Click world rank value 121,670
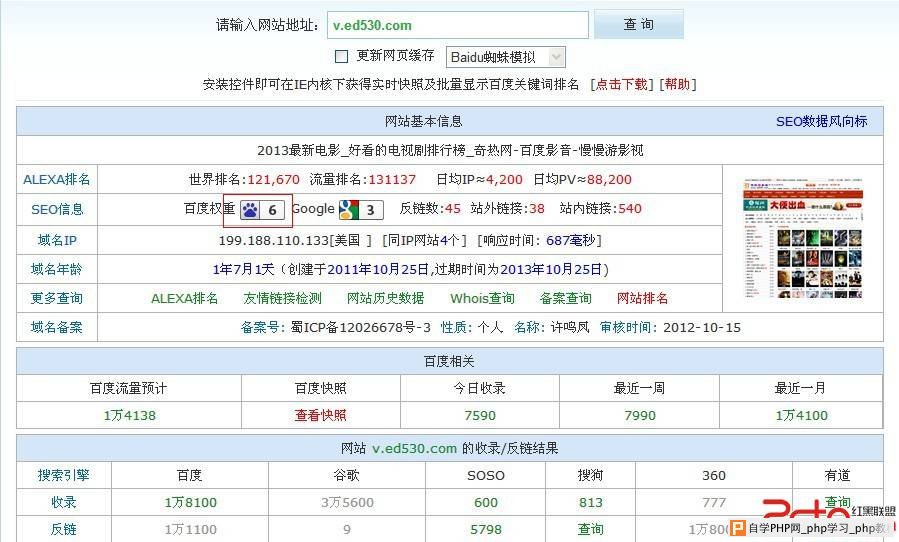The width and height of the screenshot is (899, 542). pyautogui.click(x=273, y=180)
